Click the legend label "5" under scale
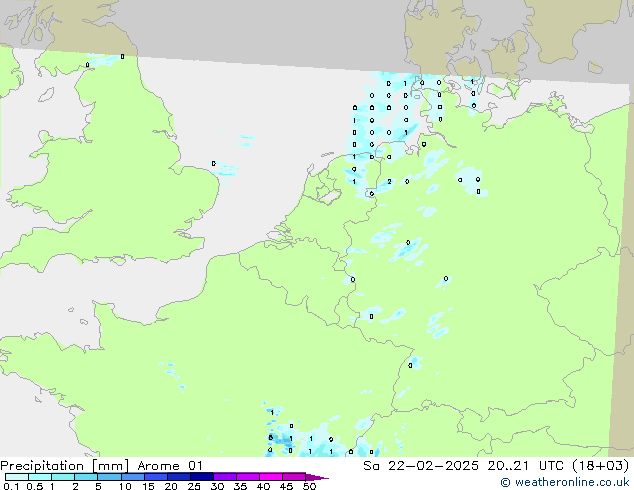The width and height of the screenshot is (634, 490). [98, 486]
